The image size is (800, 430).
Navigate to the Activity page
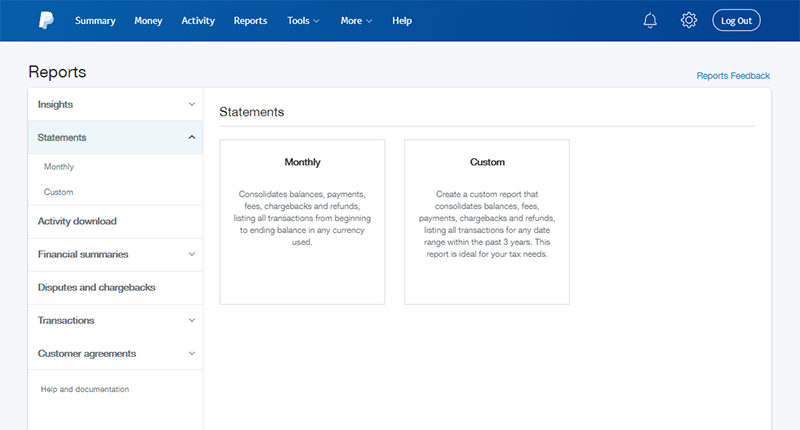pos(198,20)
